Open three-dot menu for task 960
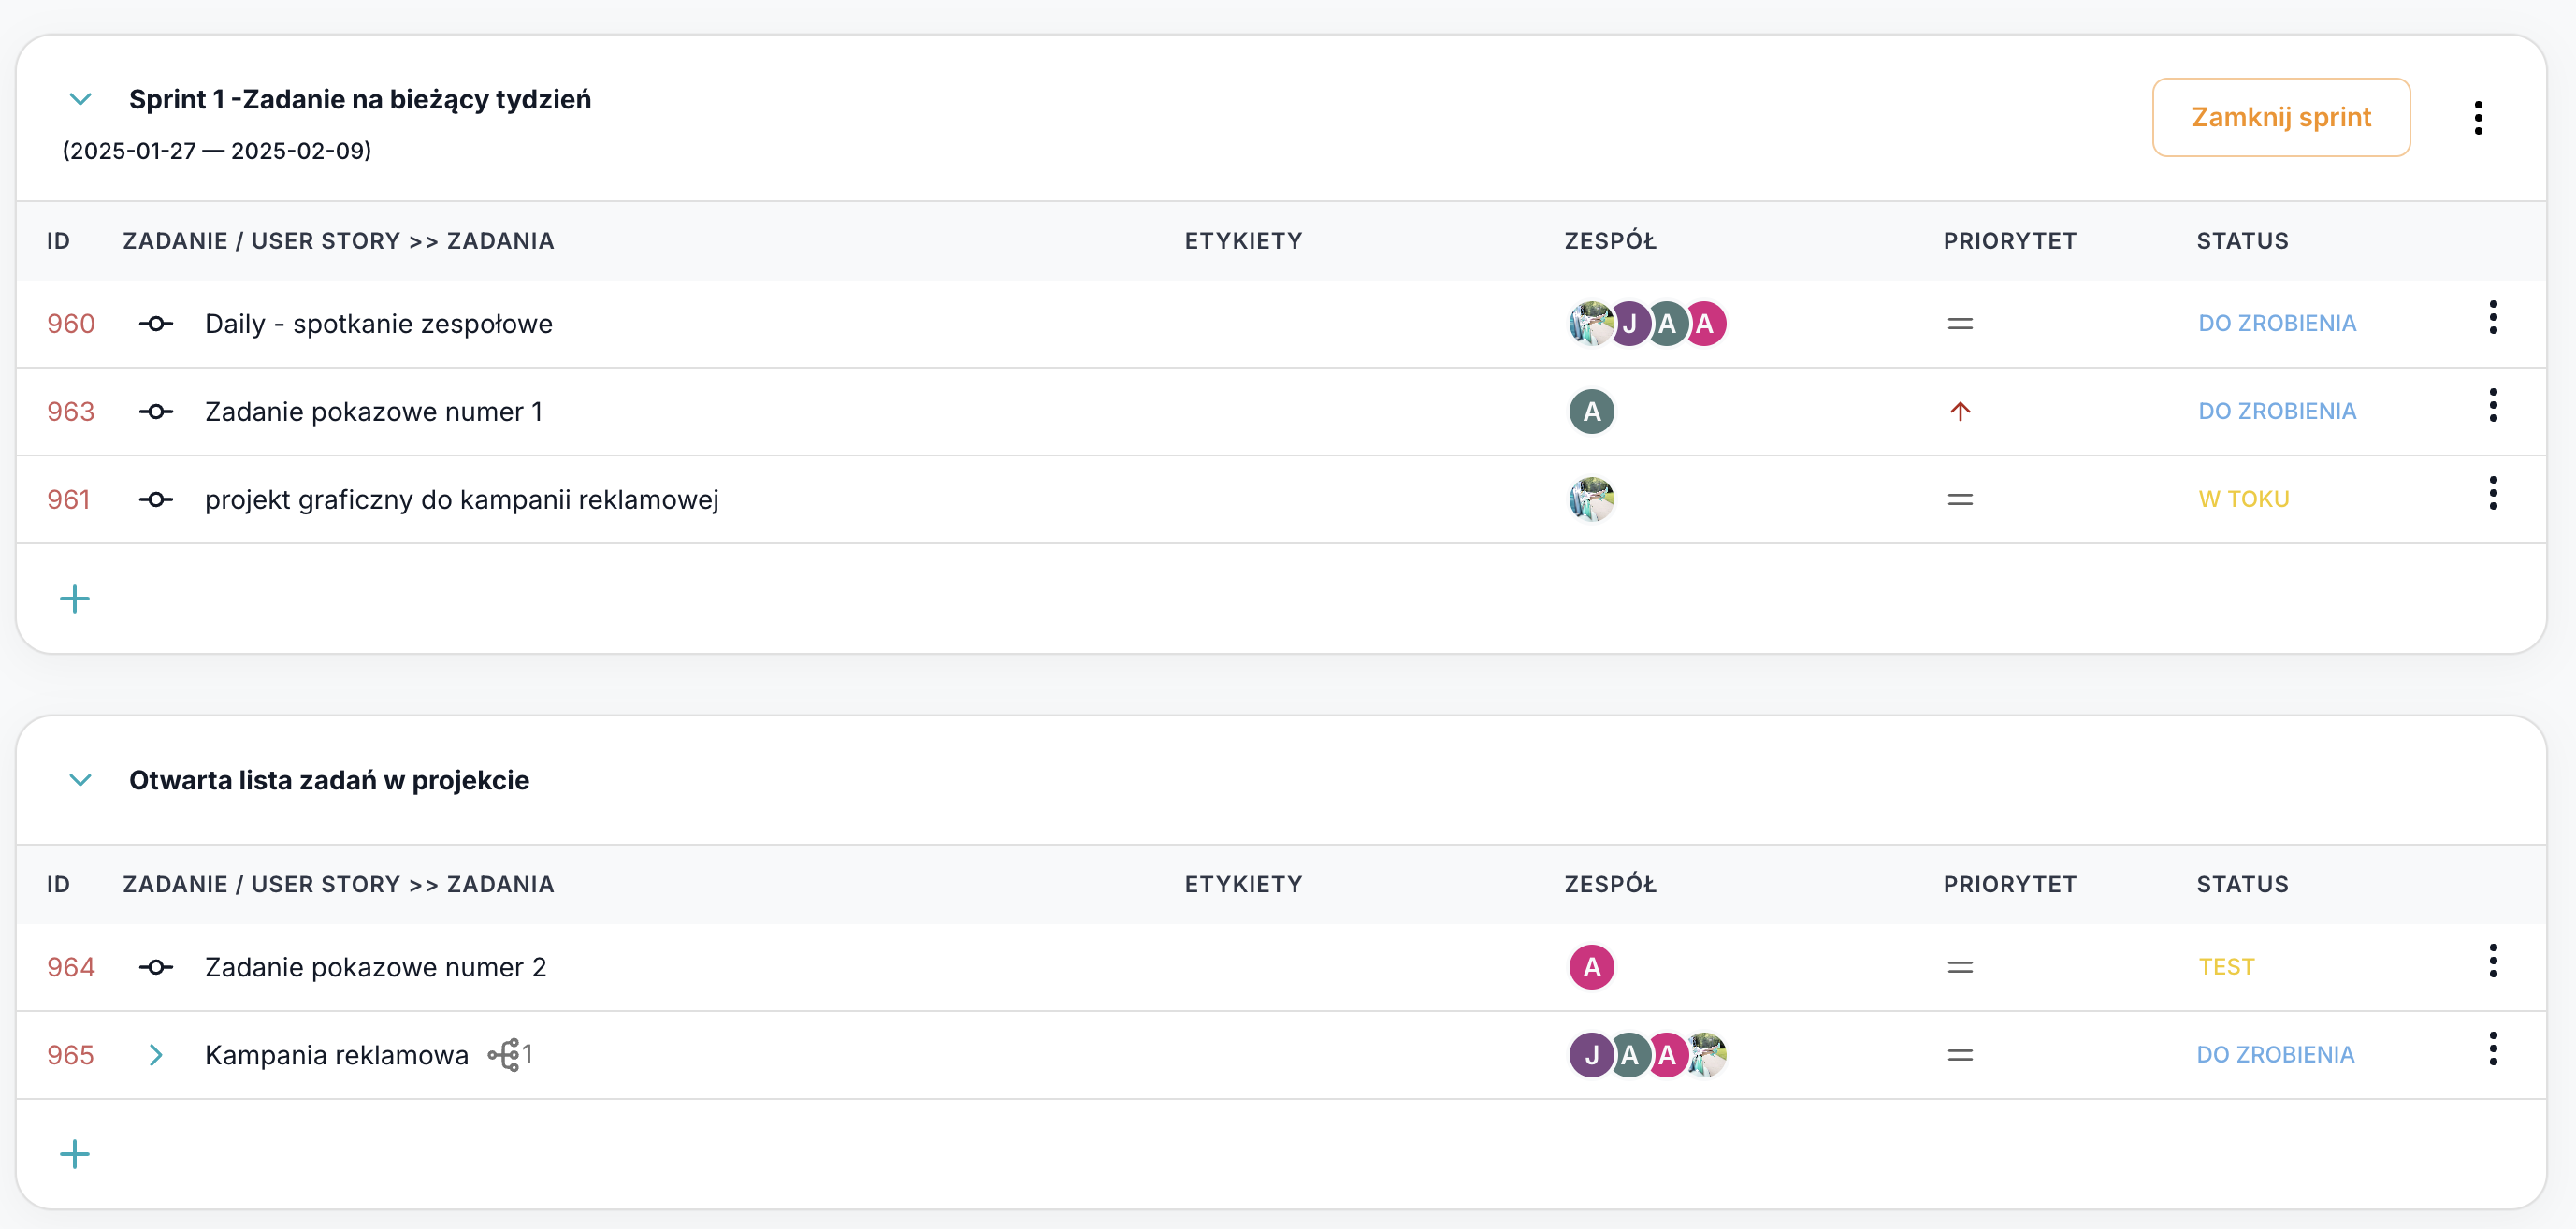2576x1229 pixels. click(2492, 317)
